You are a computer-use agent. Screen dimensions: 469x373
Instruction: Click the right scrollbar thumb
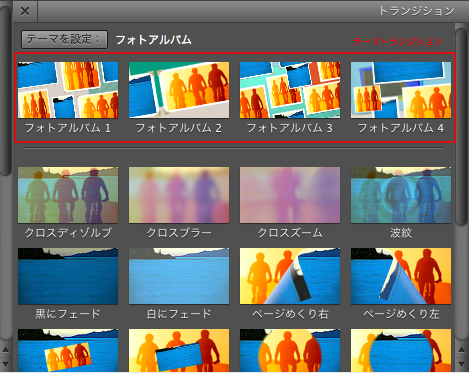click(461, 127)
